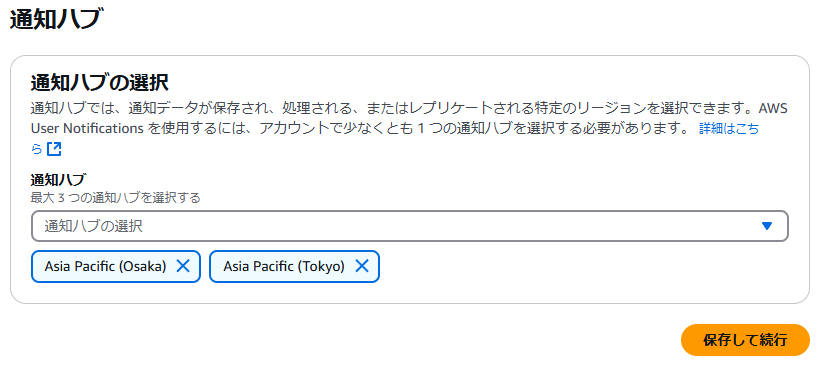823x365 pixels.
Task: Click the empty panel area right of the Tokyo token
Action: pyautogui.click(x=583, y=266)
